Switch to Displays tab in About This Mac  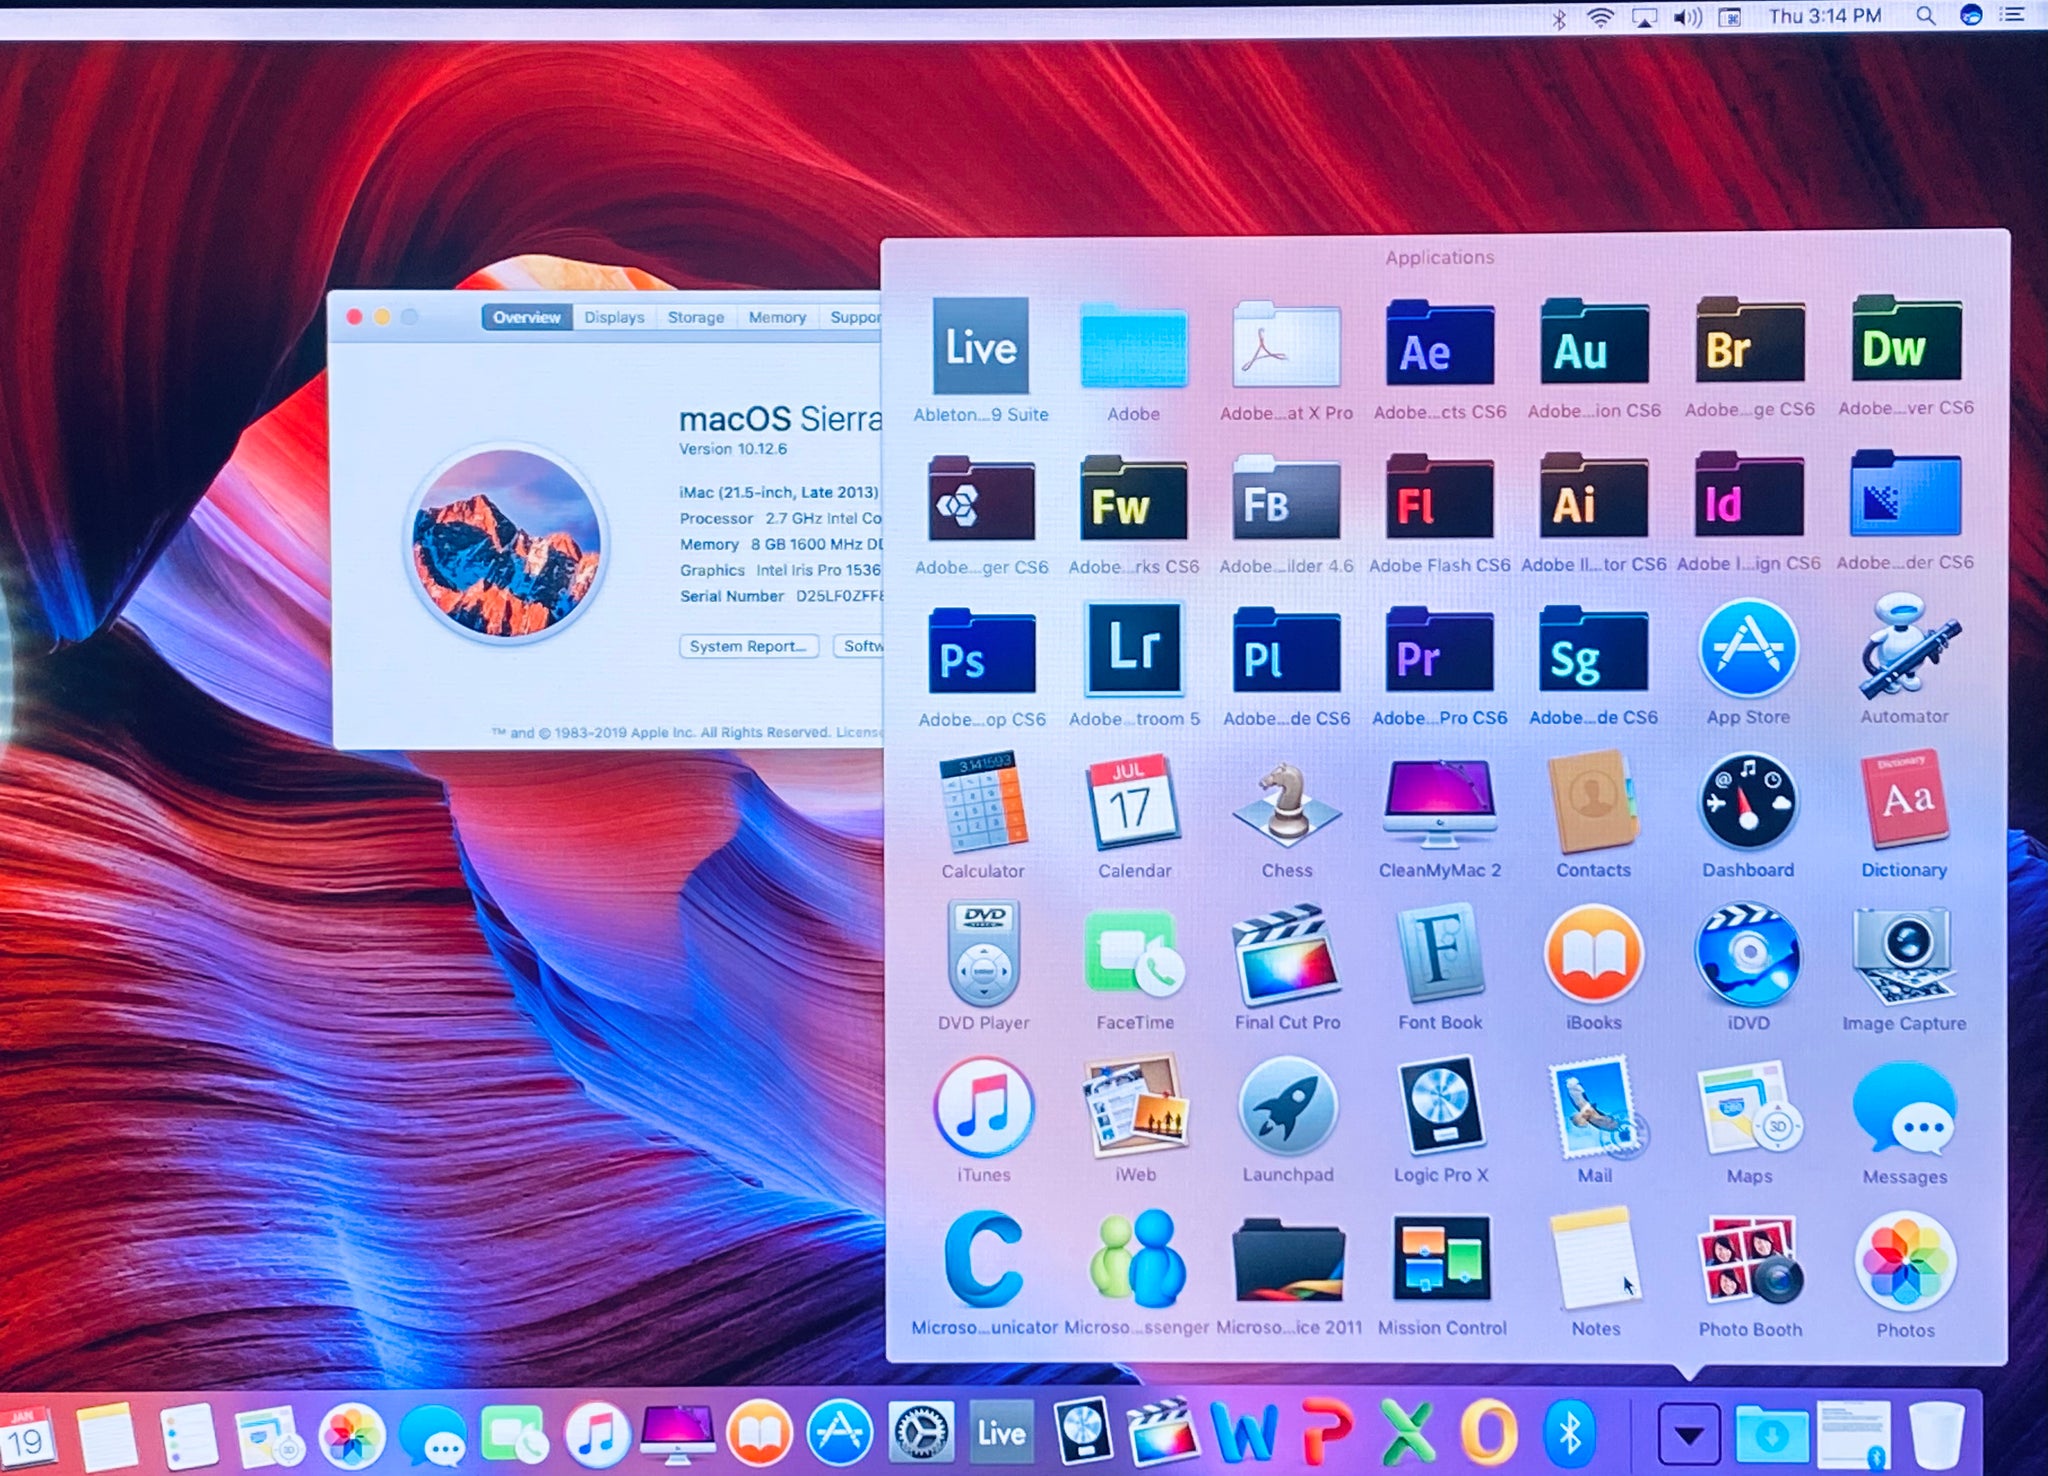(x=614, y=317)
